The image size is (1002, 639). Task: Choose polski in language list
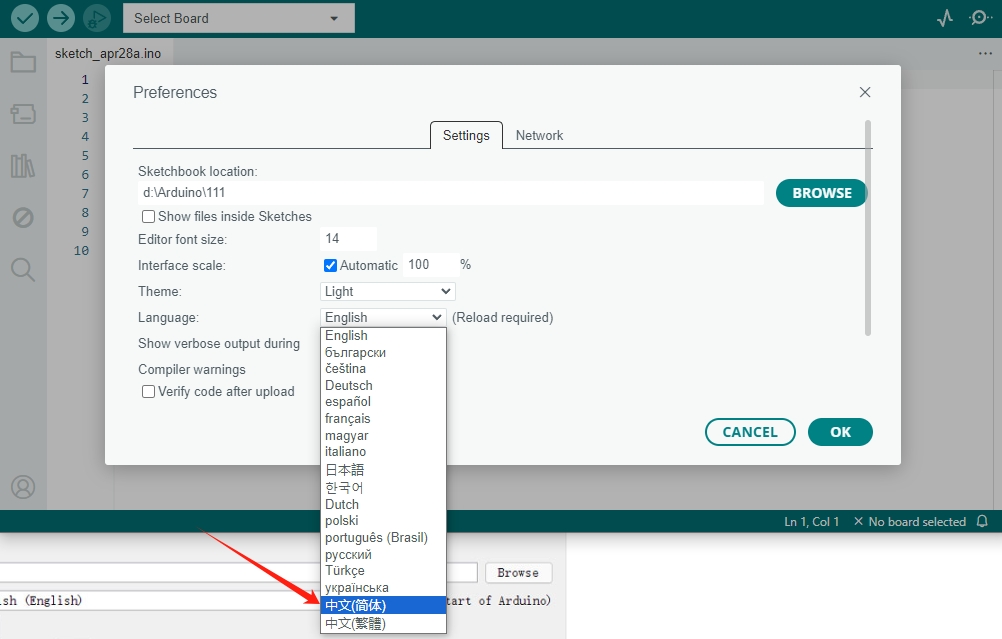(383, 521)
